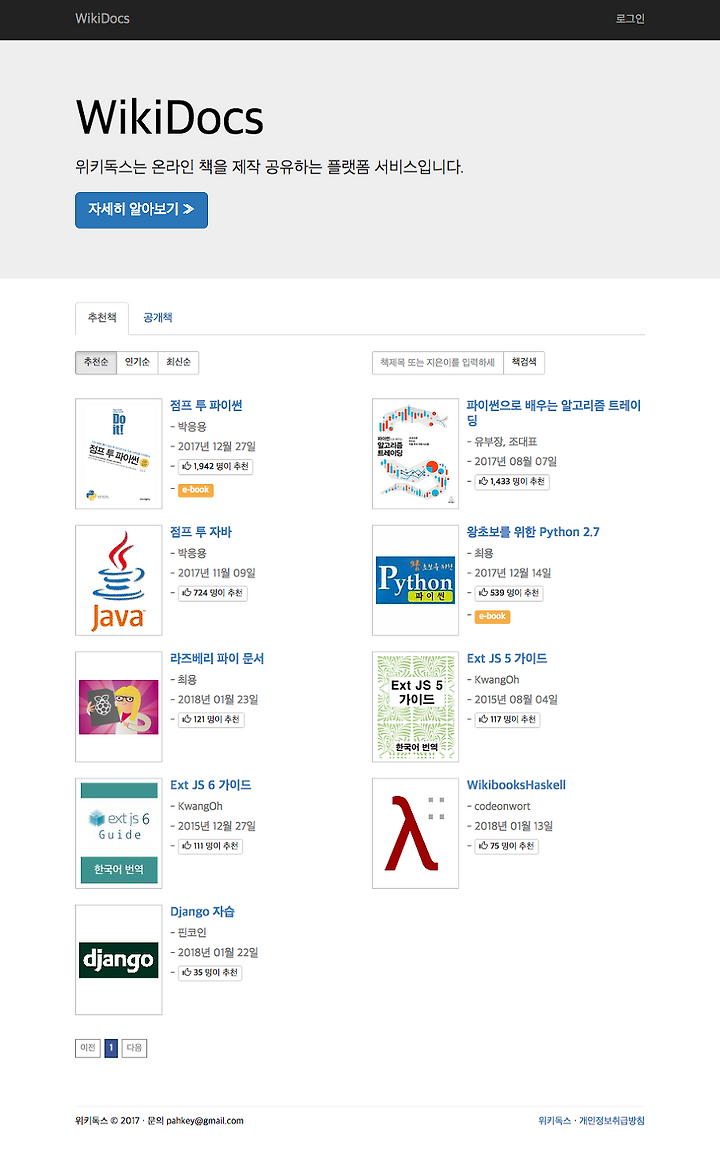720x1152 pixels.
Task: Click the 1,433 명이 추천 recommend button
Action: [x=512, y=482]
